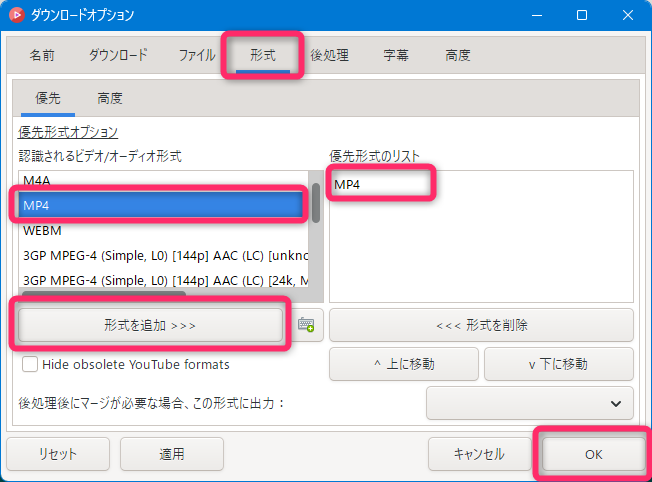Confirm the dialog with the OK button

(x=593, y=453)
